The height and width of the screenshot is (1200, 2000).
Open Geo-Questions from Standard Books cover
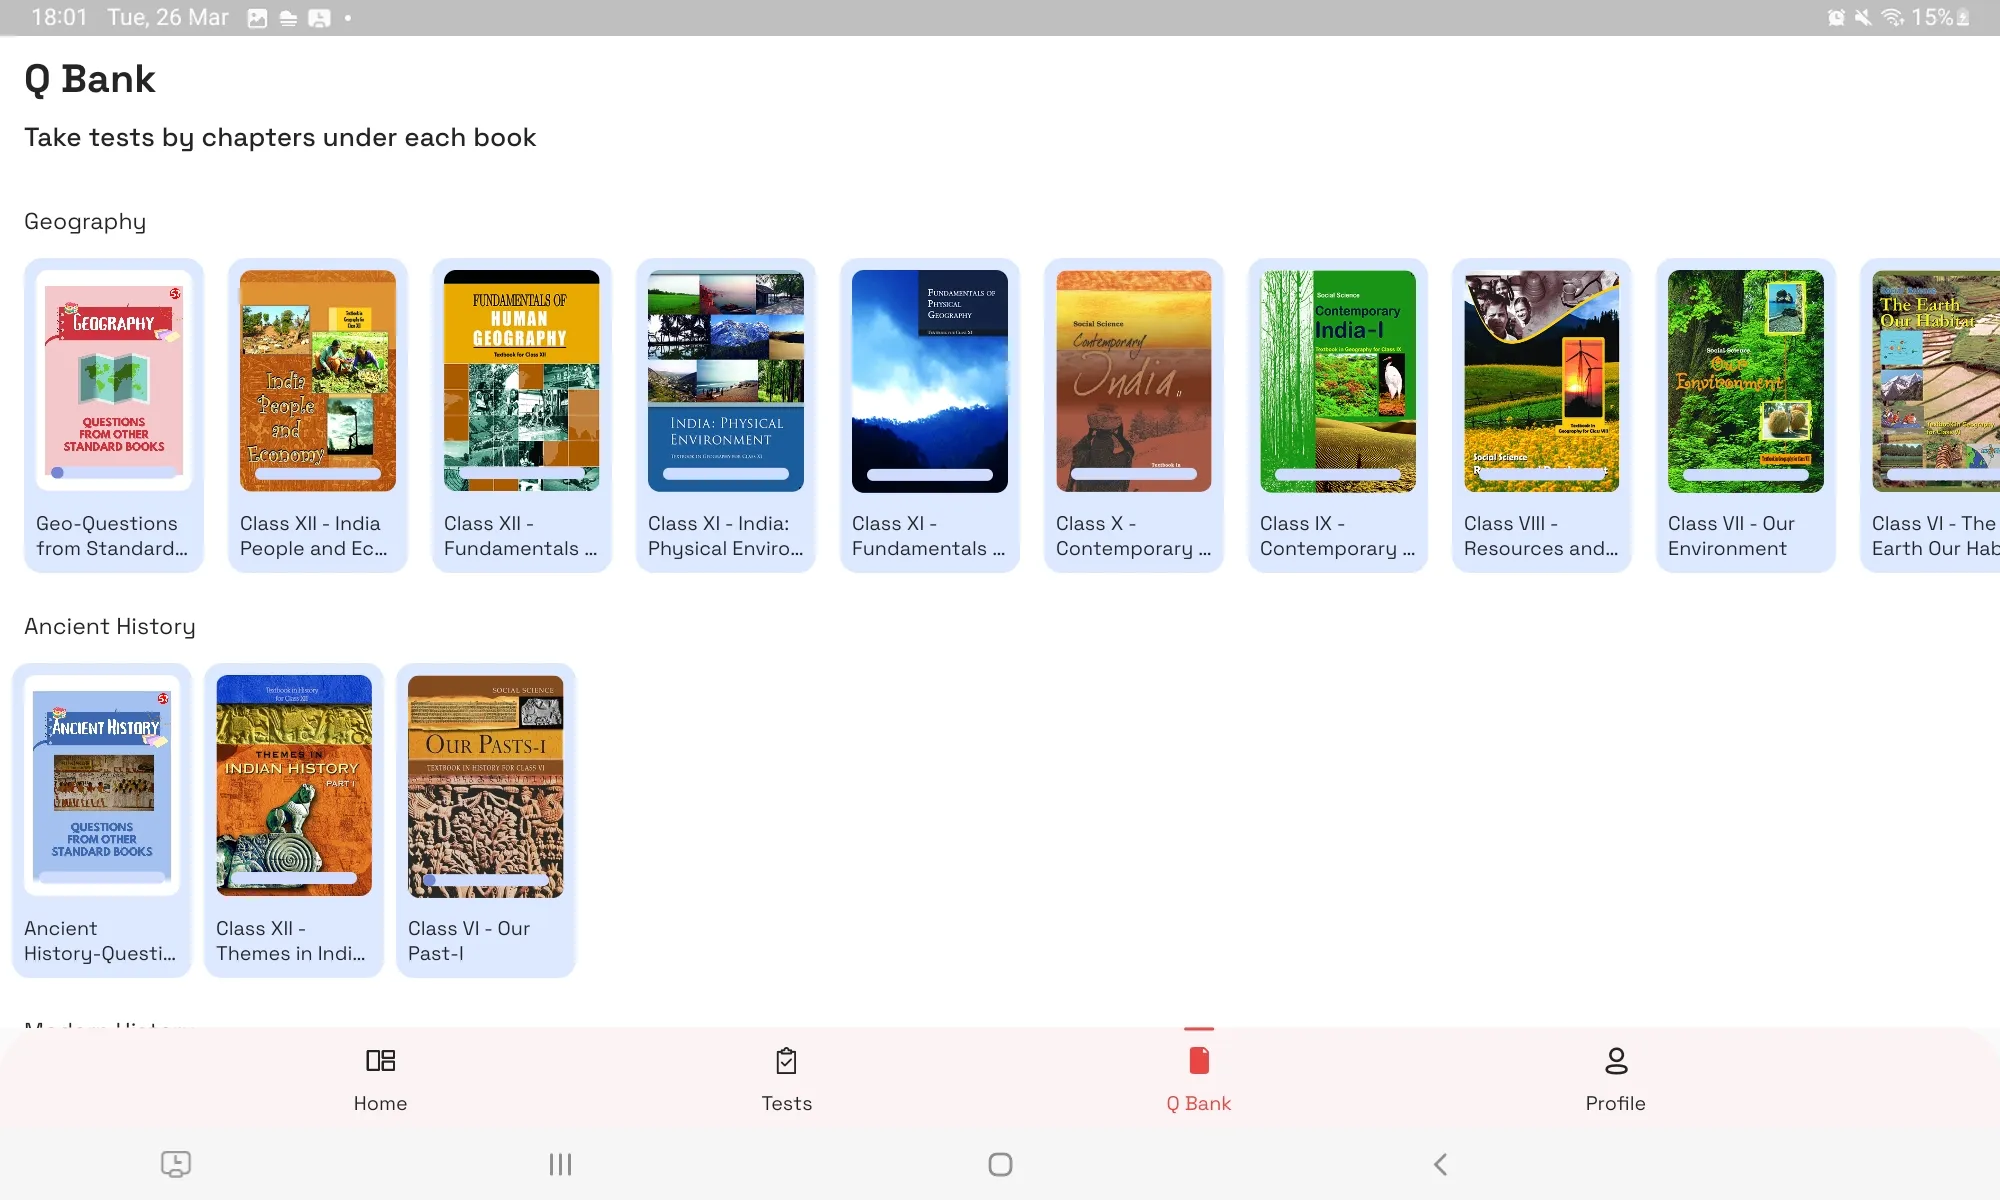(114, 380)
